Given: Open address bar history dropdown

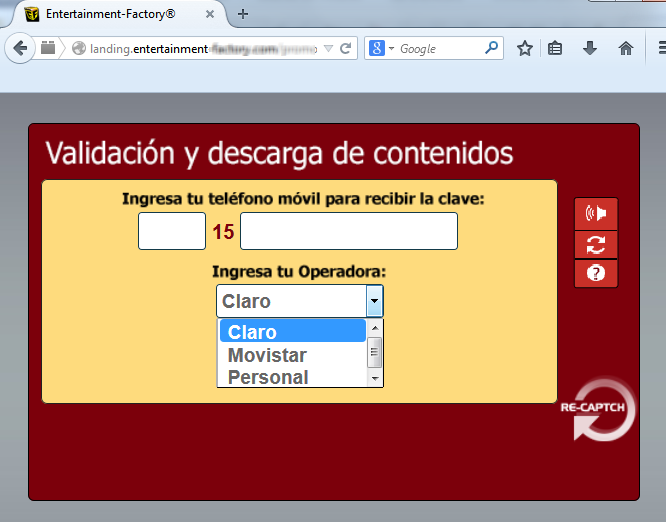Looking at the screenshot, I should point(328,48).
